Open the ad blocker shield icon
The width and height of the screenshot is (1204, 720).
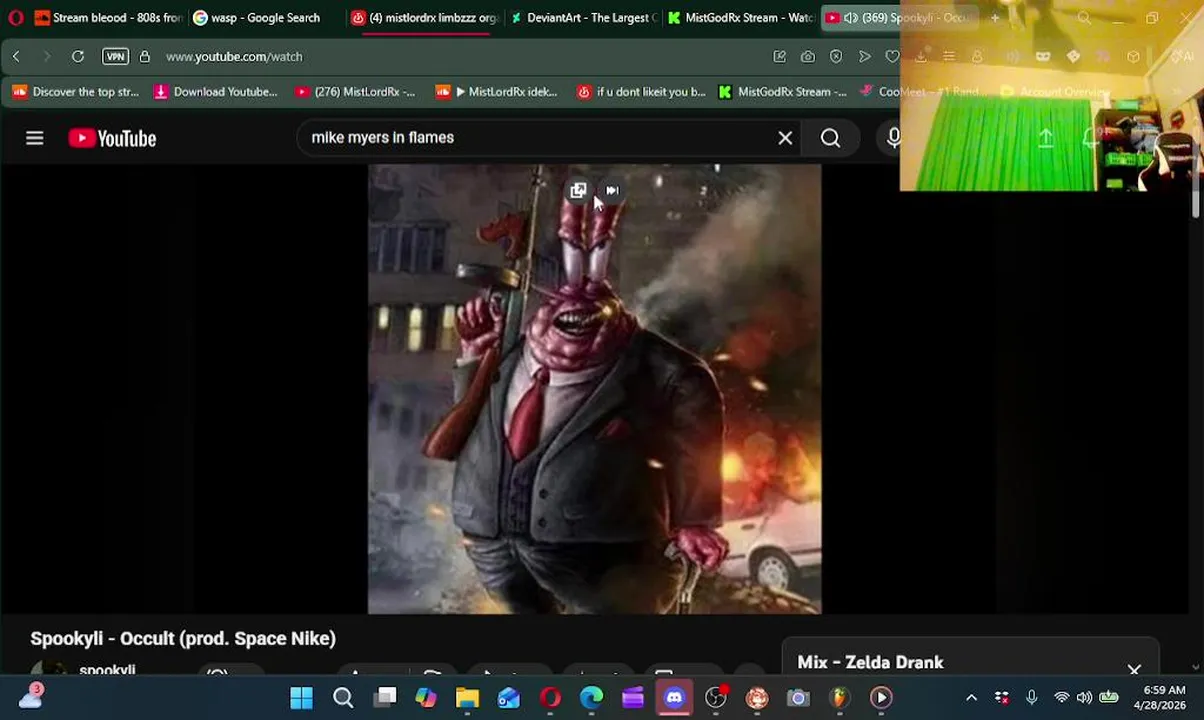coord(836,57)
